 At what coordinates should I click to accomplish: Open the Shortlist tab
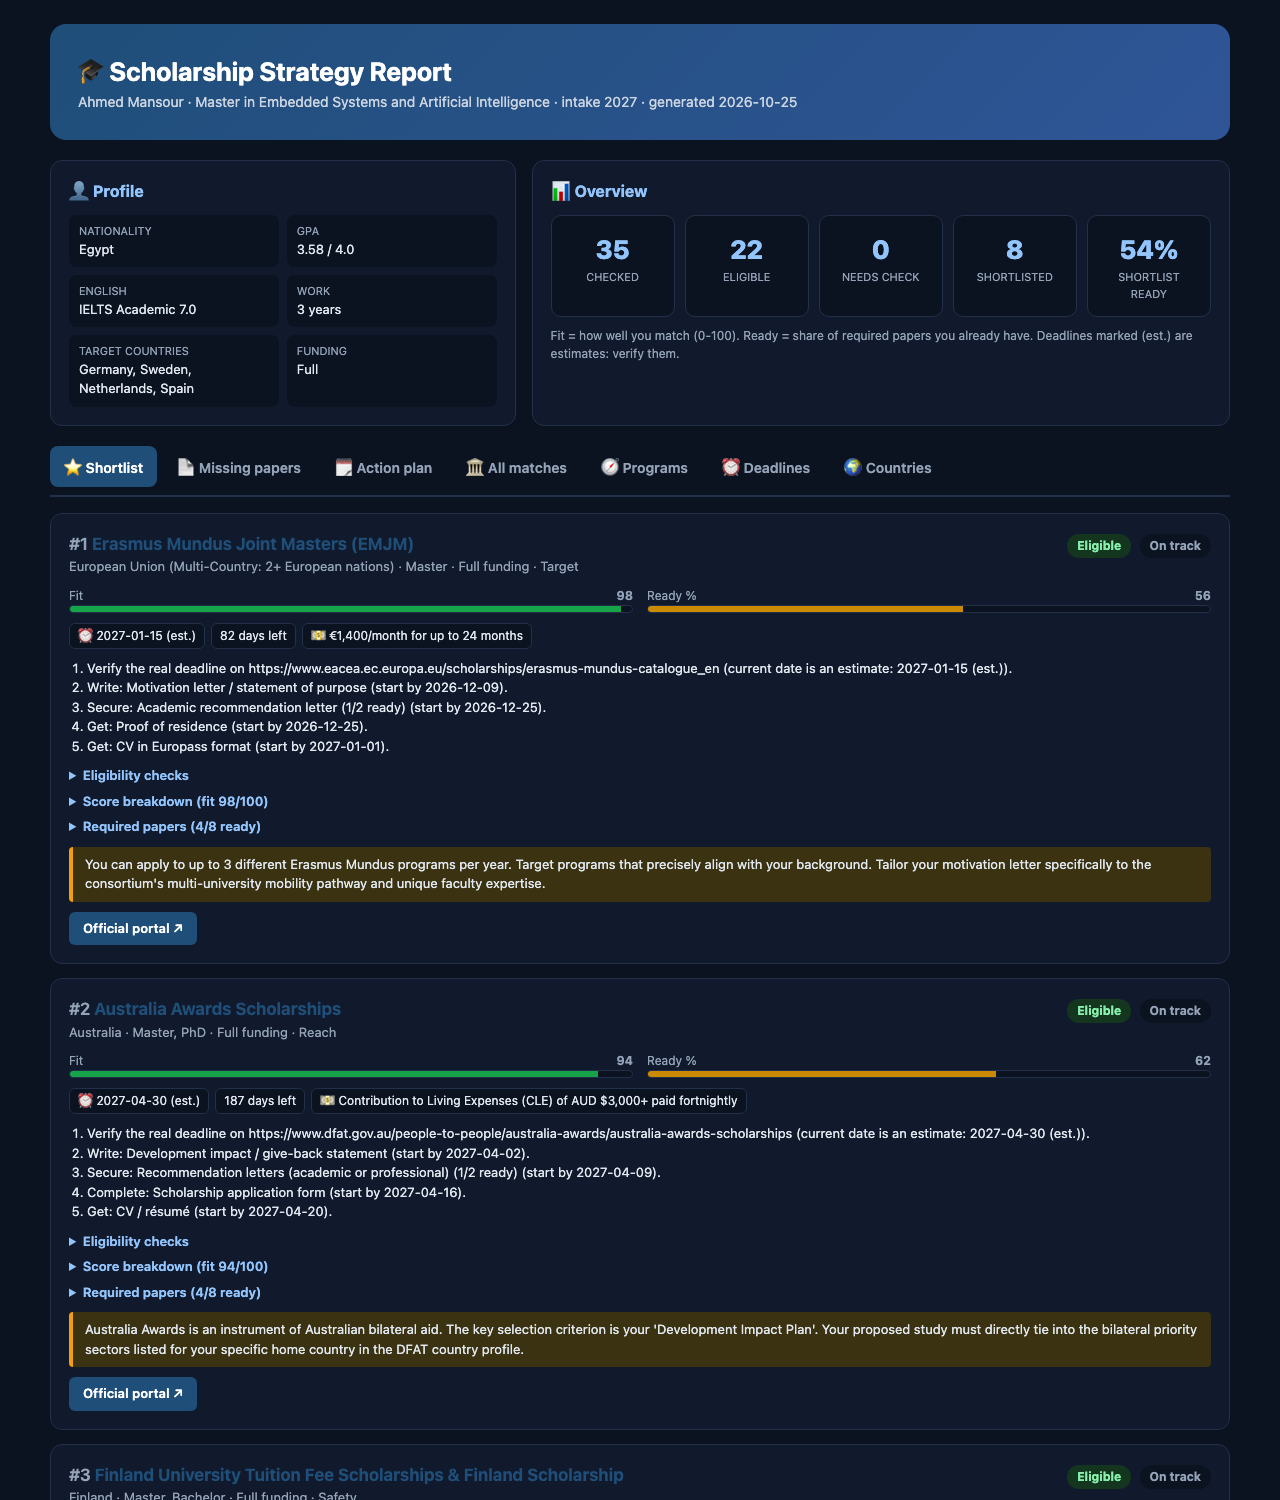[x=103, y=467]
